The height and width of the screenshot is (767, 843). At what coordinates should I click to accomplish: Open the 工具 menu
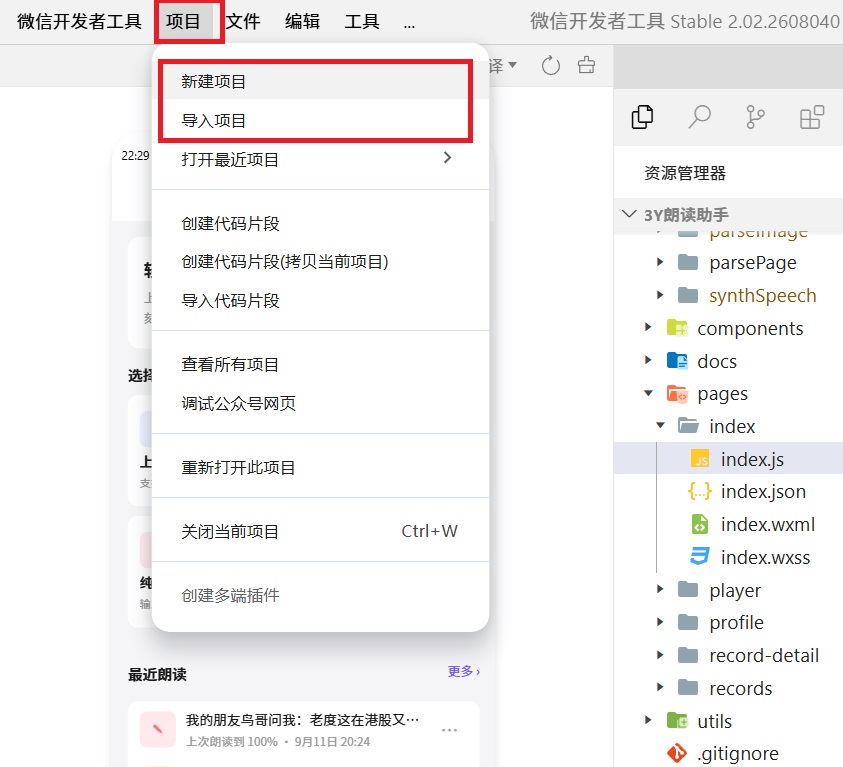coord(362,21)
